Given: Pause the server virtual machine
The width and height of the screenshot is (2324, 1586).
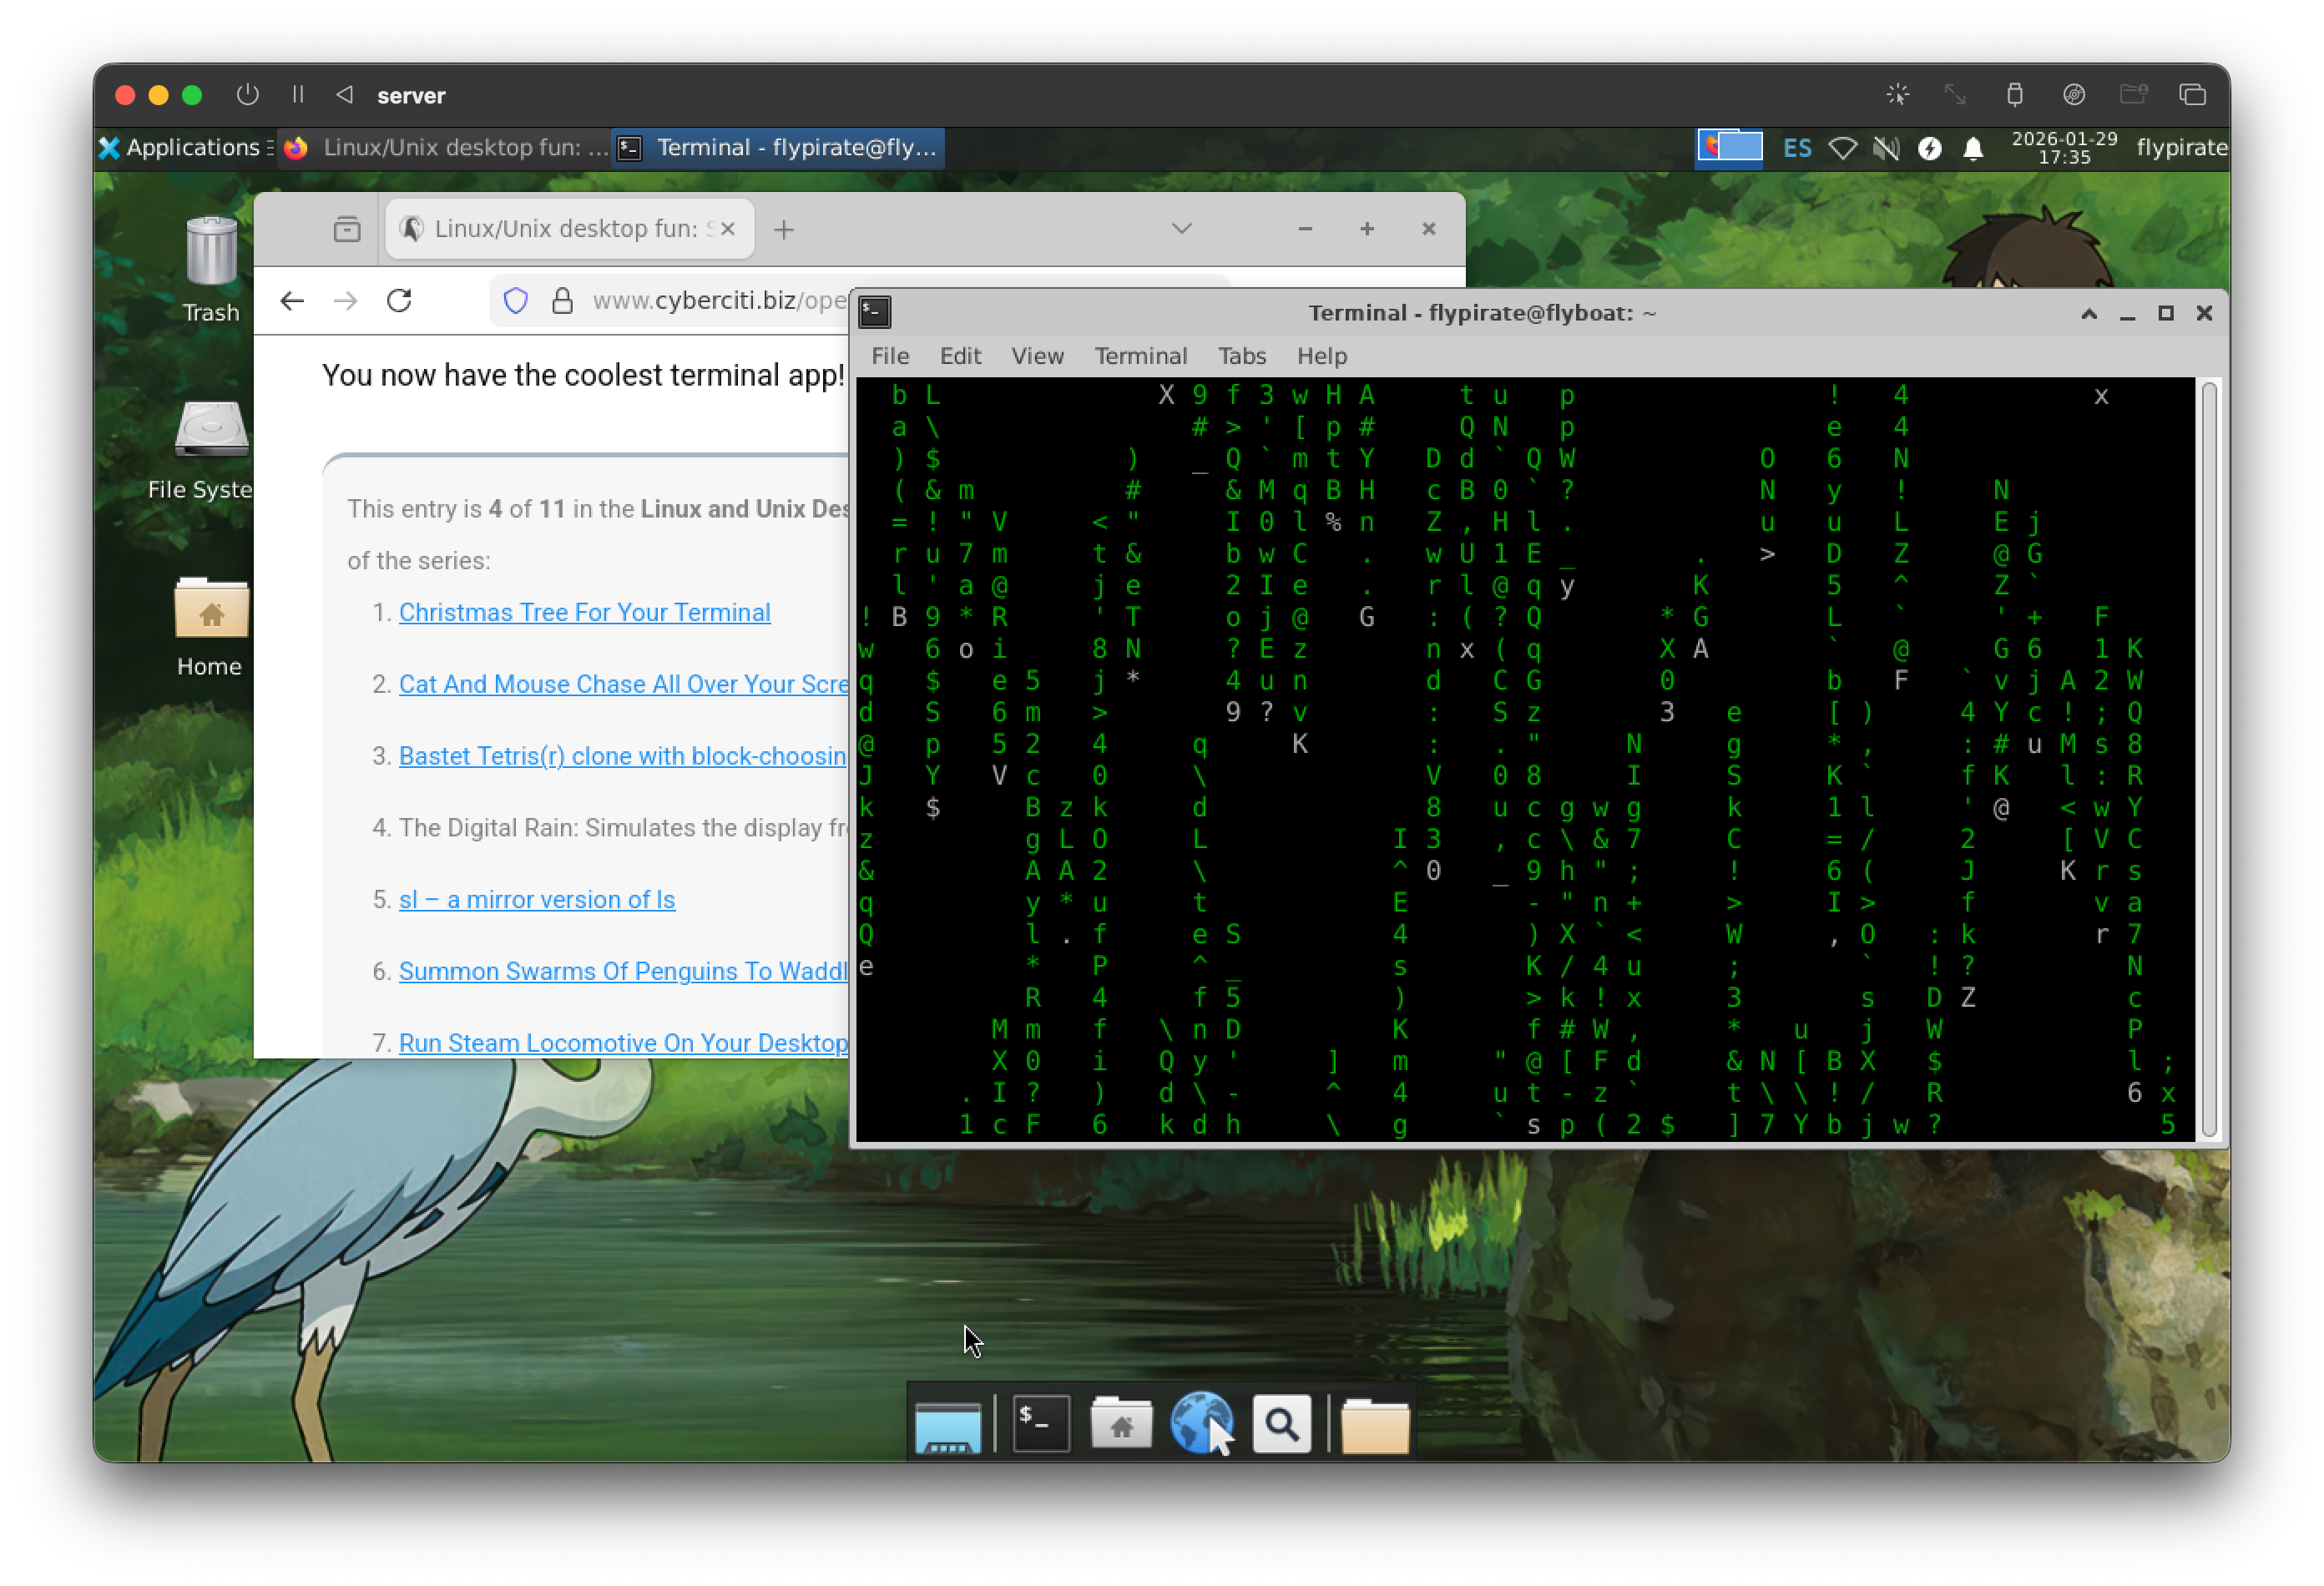Looking at the screenshot, I should point(298,94).
